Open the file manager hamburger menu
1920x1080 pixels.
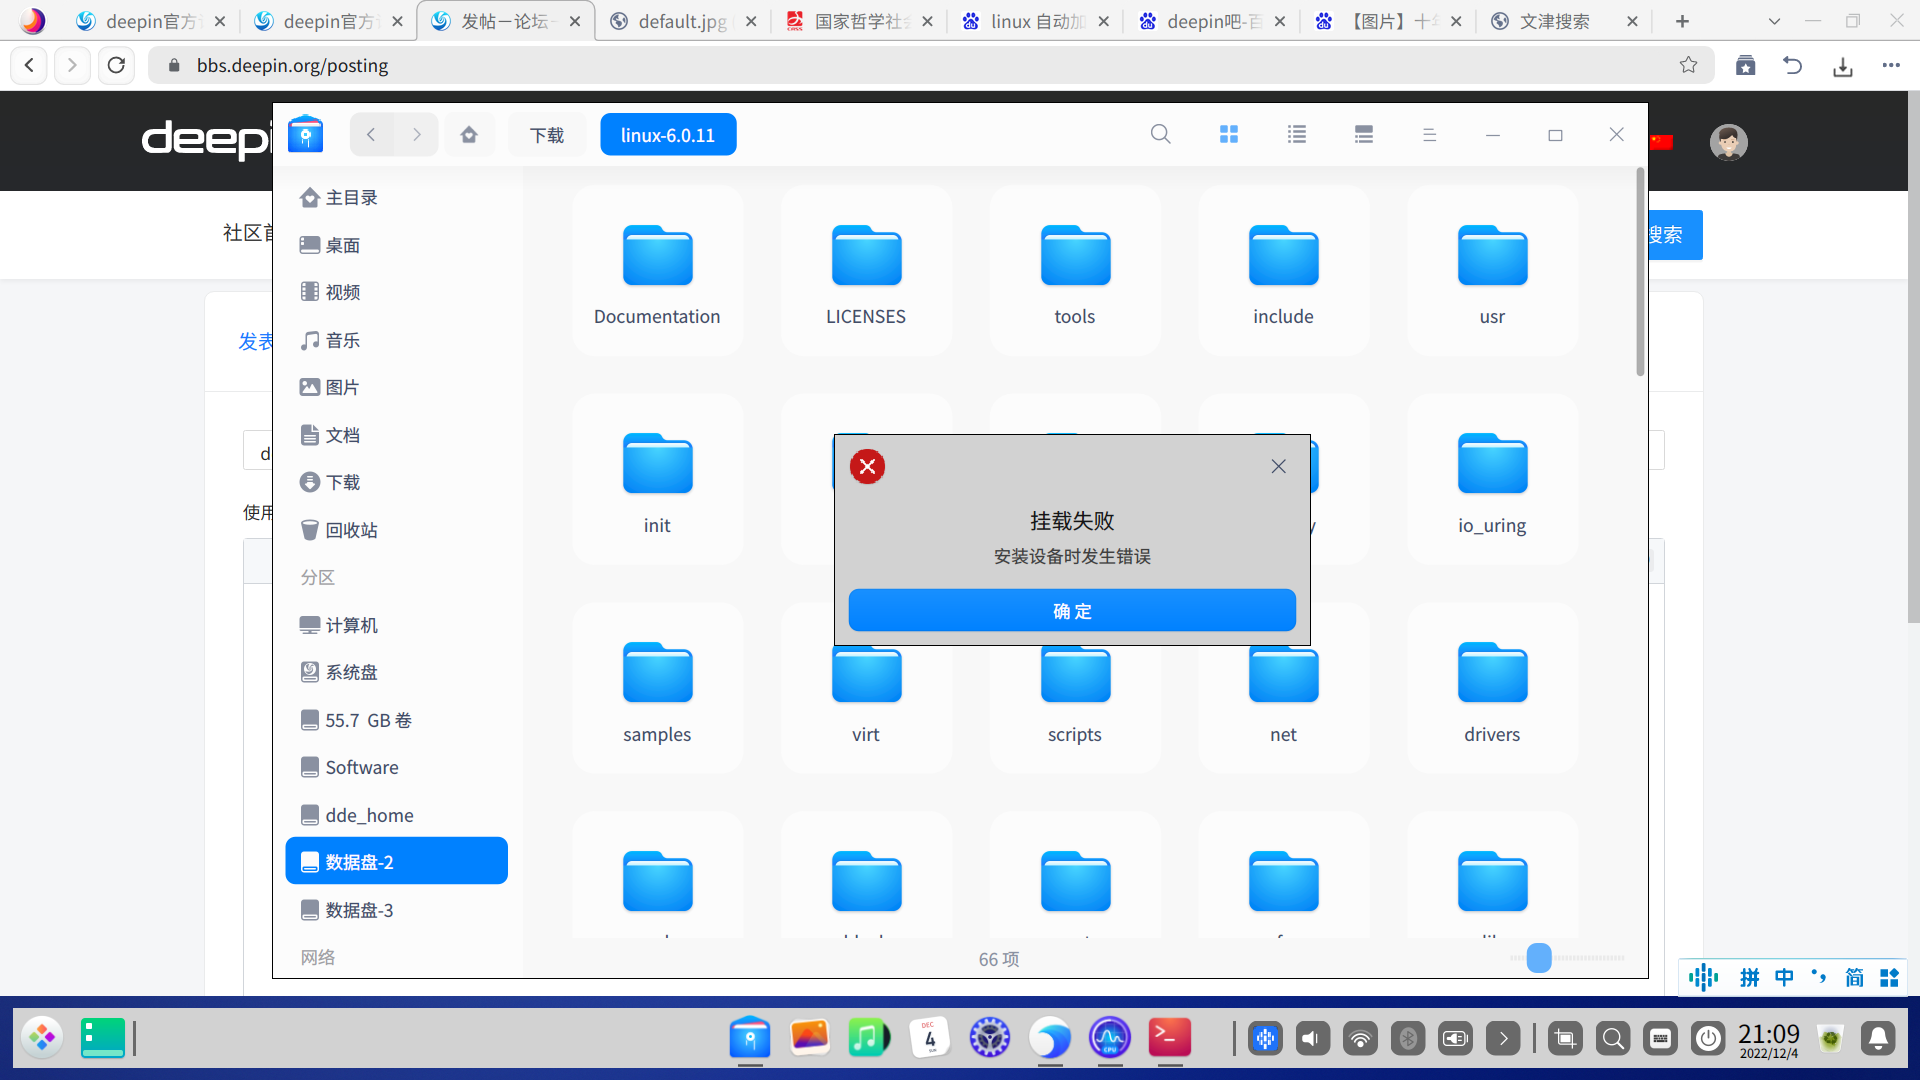tap(1429, 134)
